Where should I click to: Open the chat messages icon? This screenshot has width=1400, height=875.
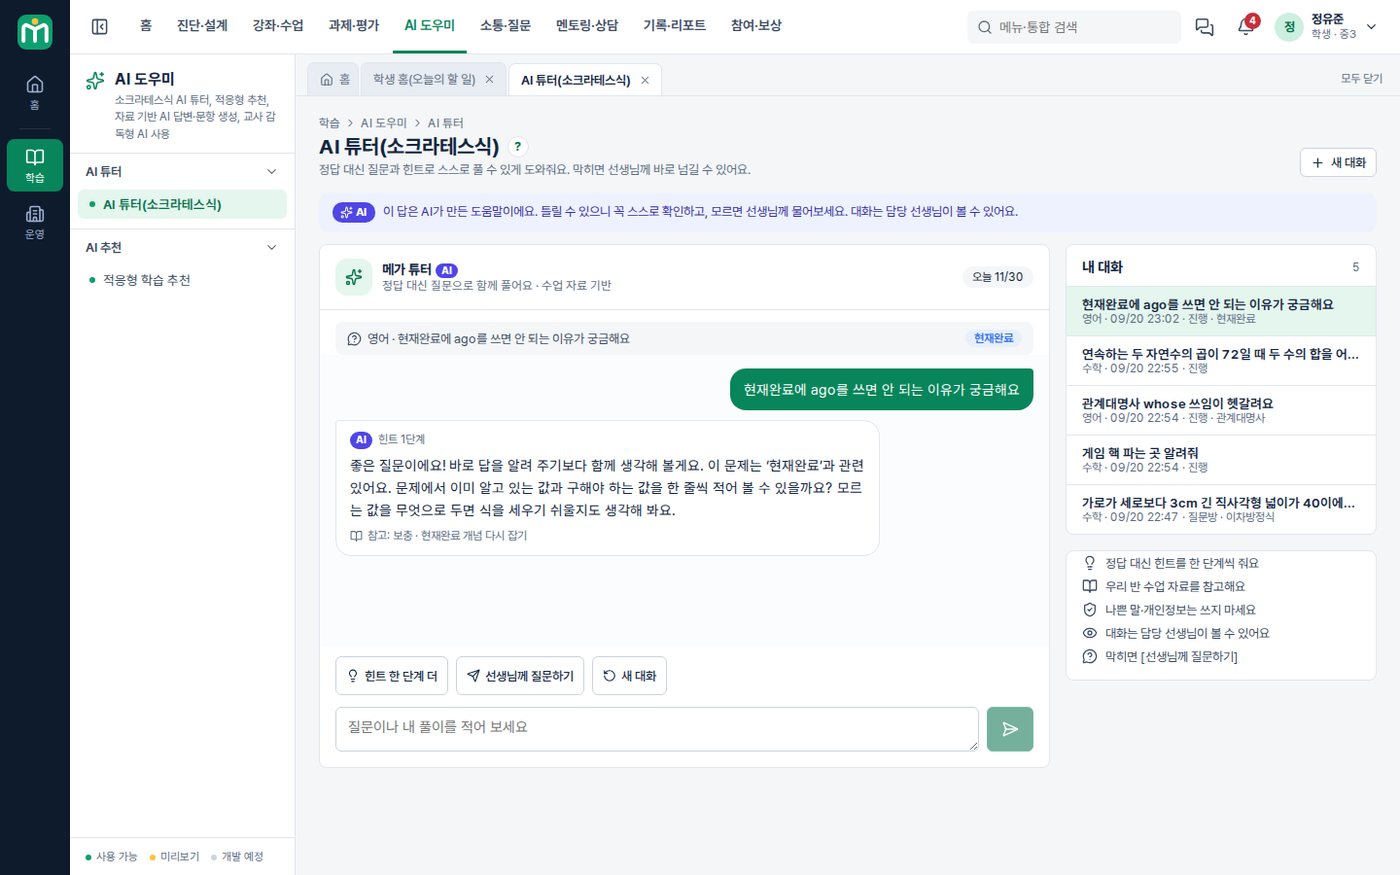tap(1204, 27)
